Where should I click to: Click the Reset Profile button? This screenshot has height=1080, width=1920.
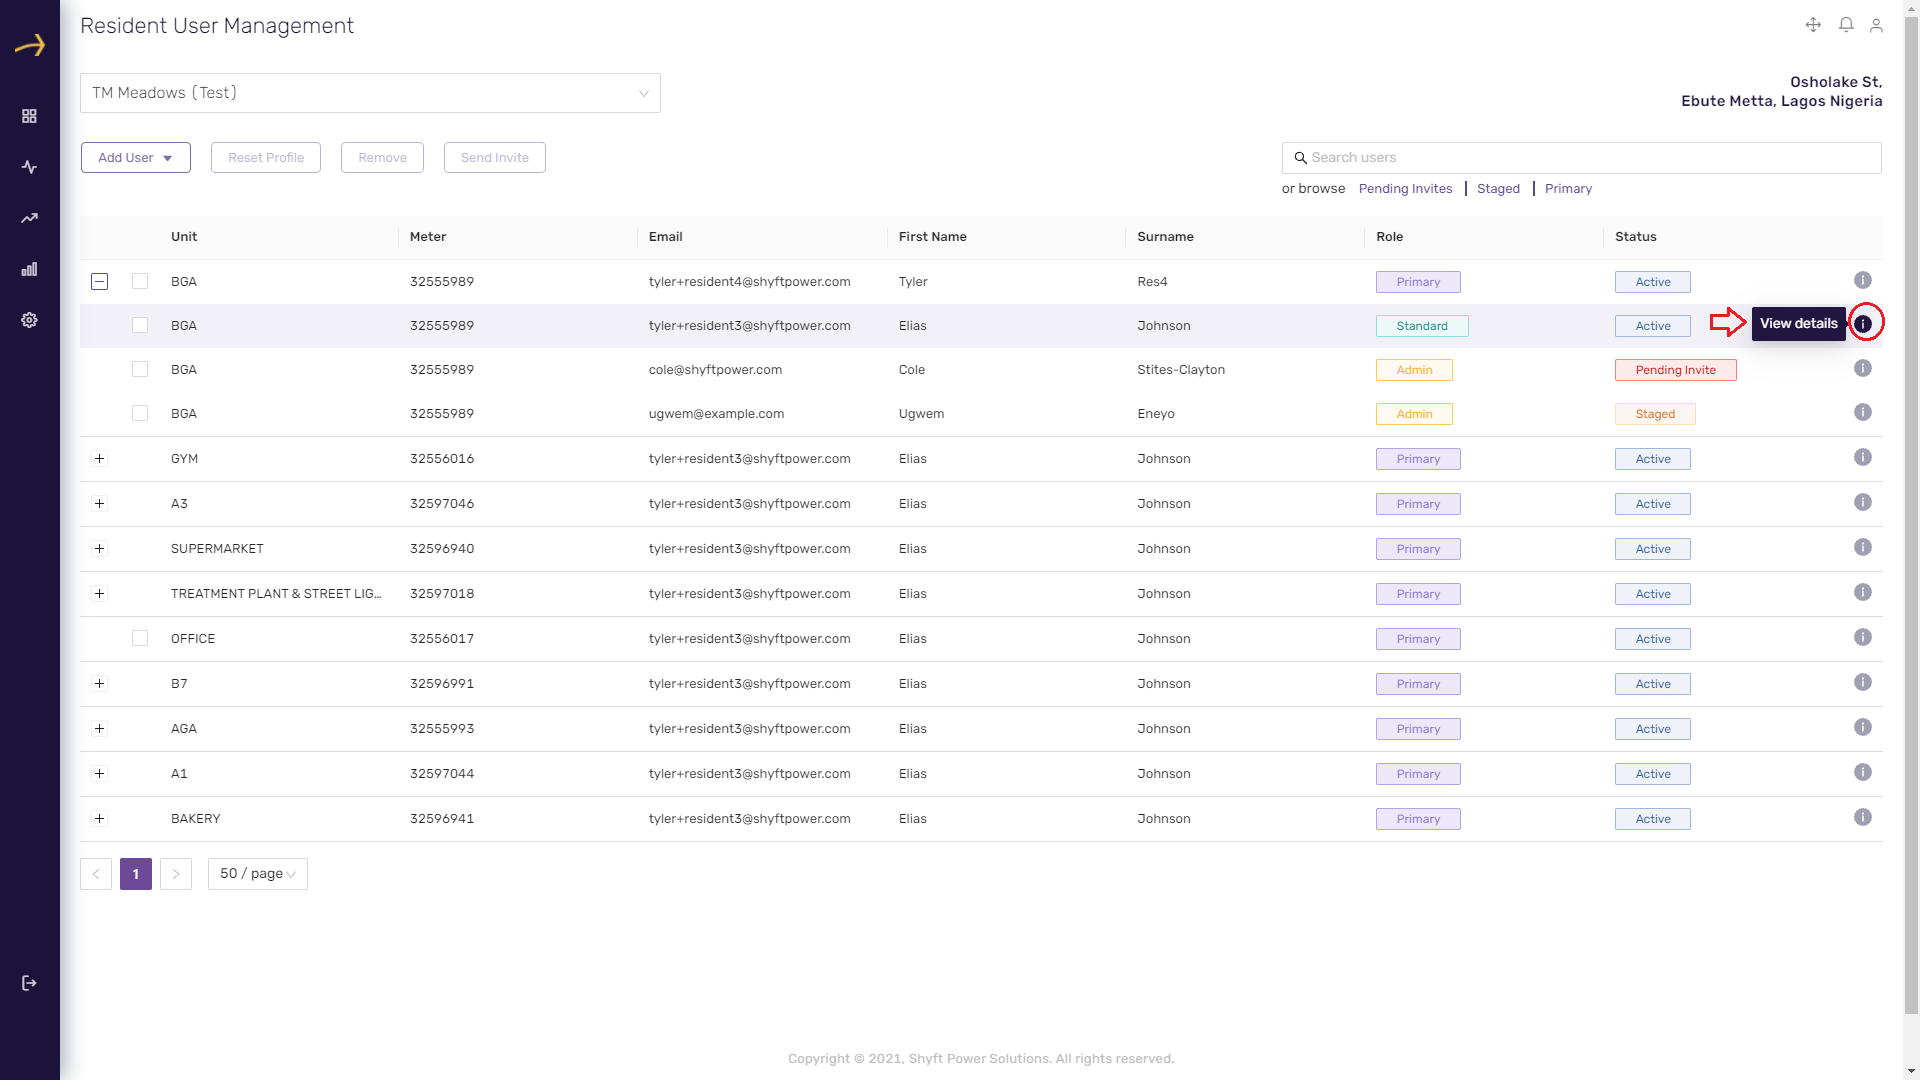(x=266, y=158)
